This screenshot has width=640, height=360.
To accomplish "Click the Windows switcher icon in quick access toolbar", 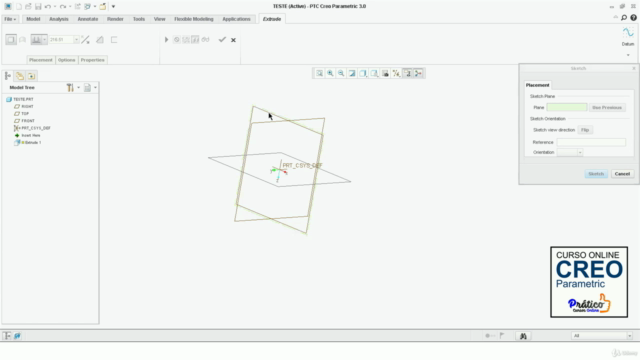I will coord(87,7).
